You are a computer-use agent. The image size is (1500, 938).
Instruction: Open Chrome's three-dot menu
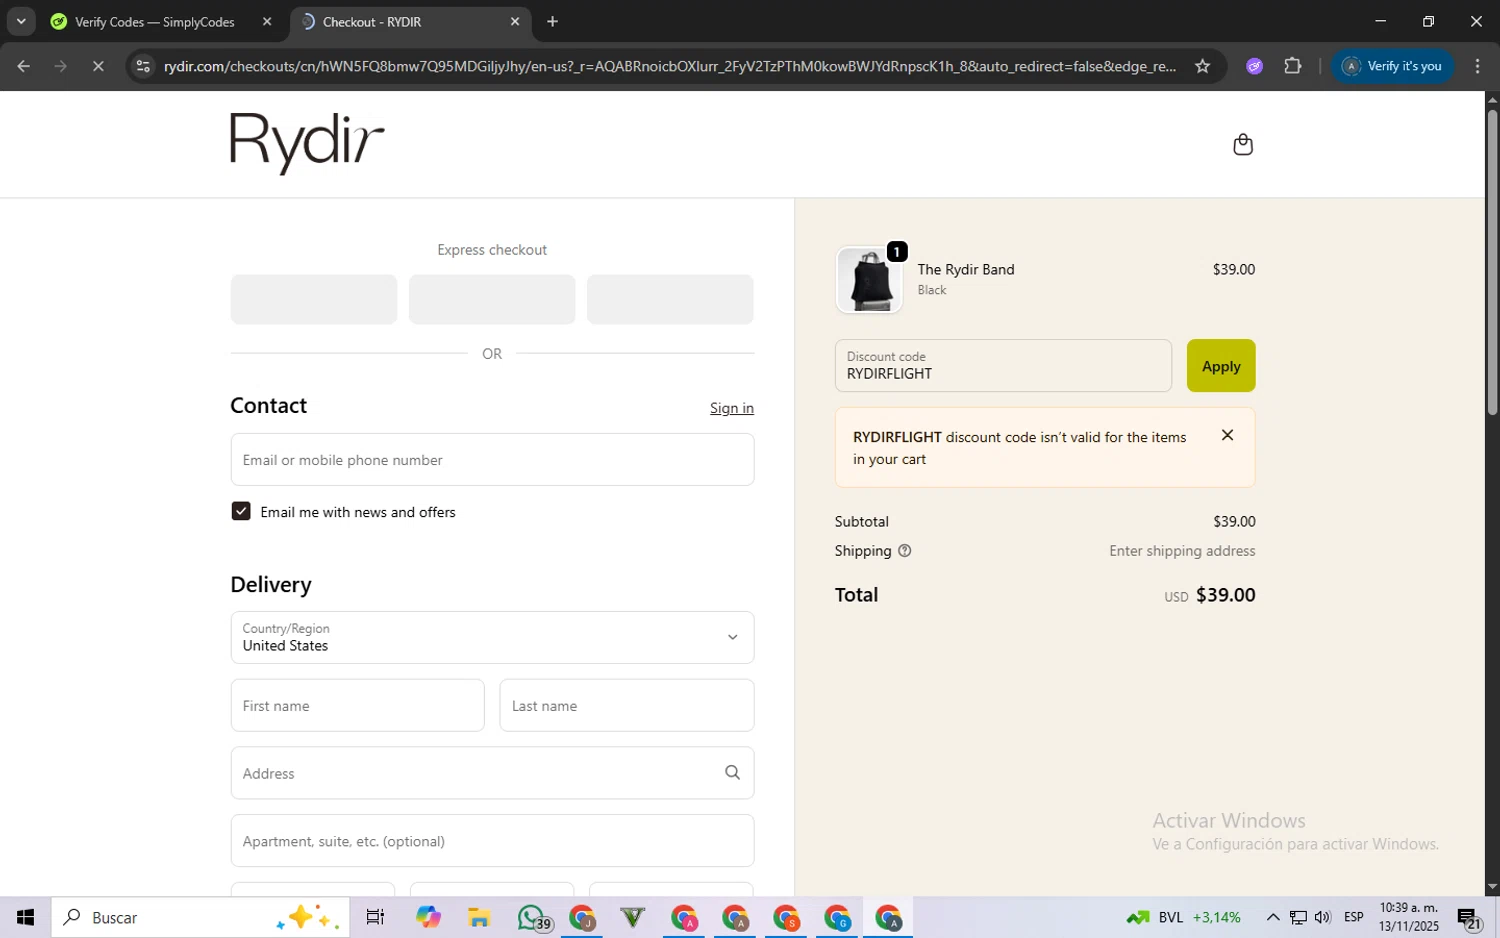1477,66
